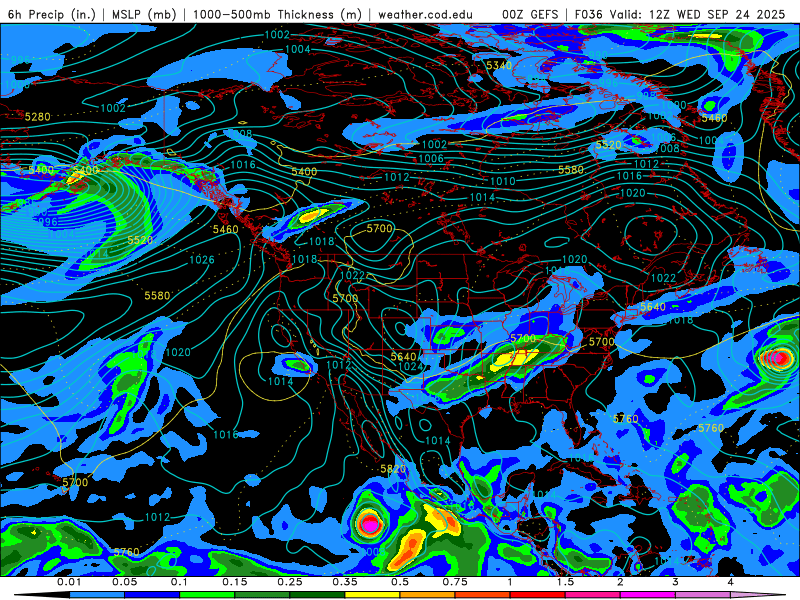Click the 0.15 legend value

235,582
